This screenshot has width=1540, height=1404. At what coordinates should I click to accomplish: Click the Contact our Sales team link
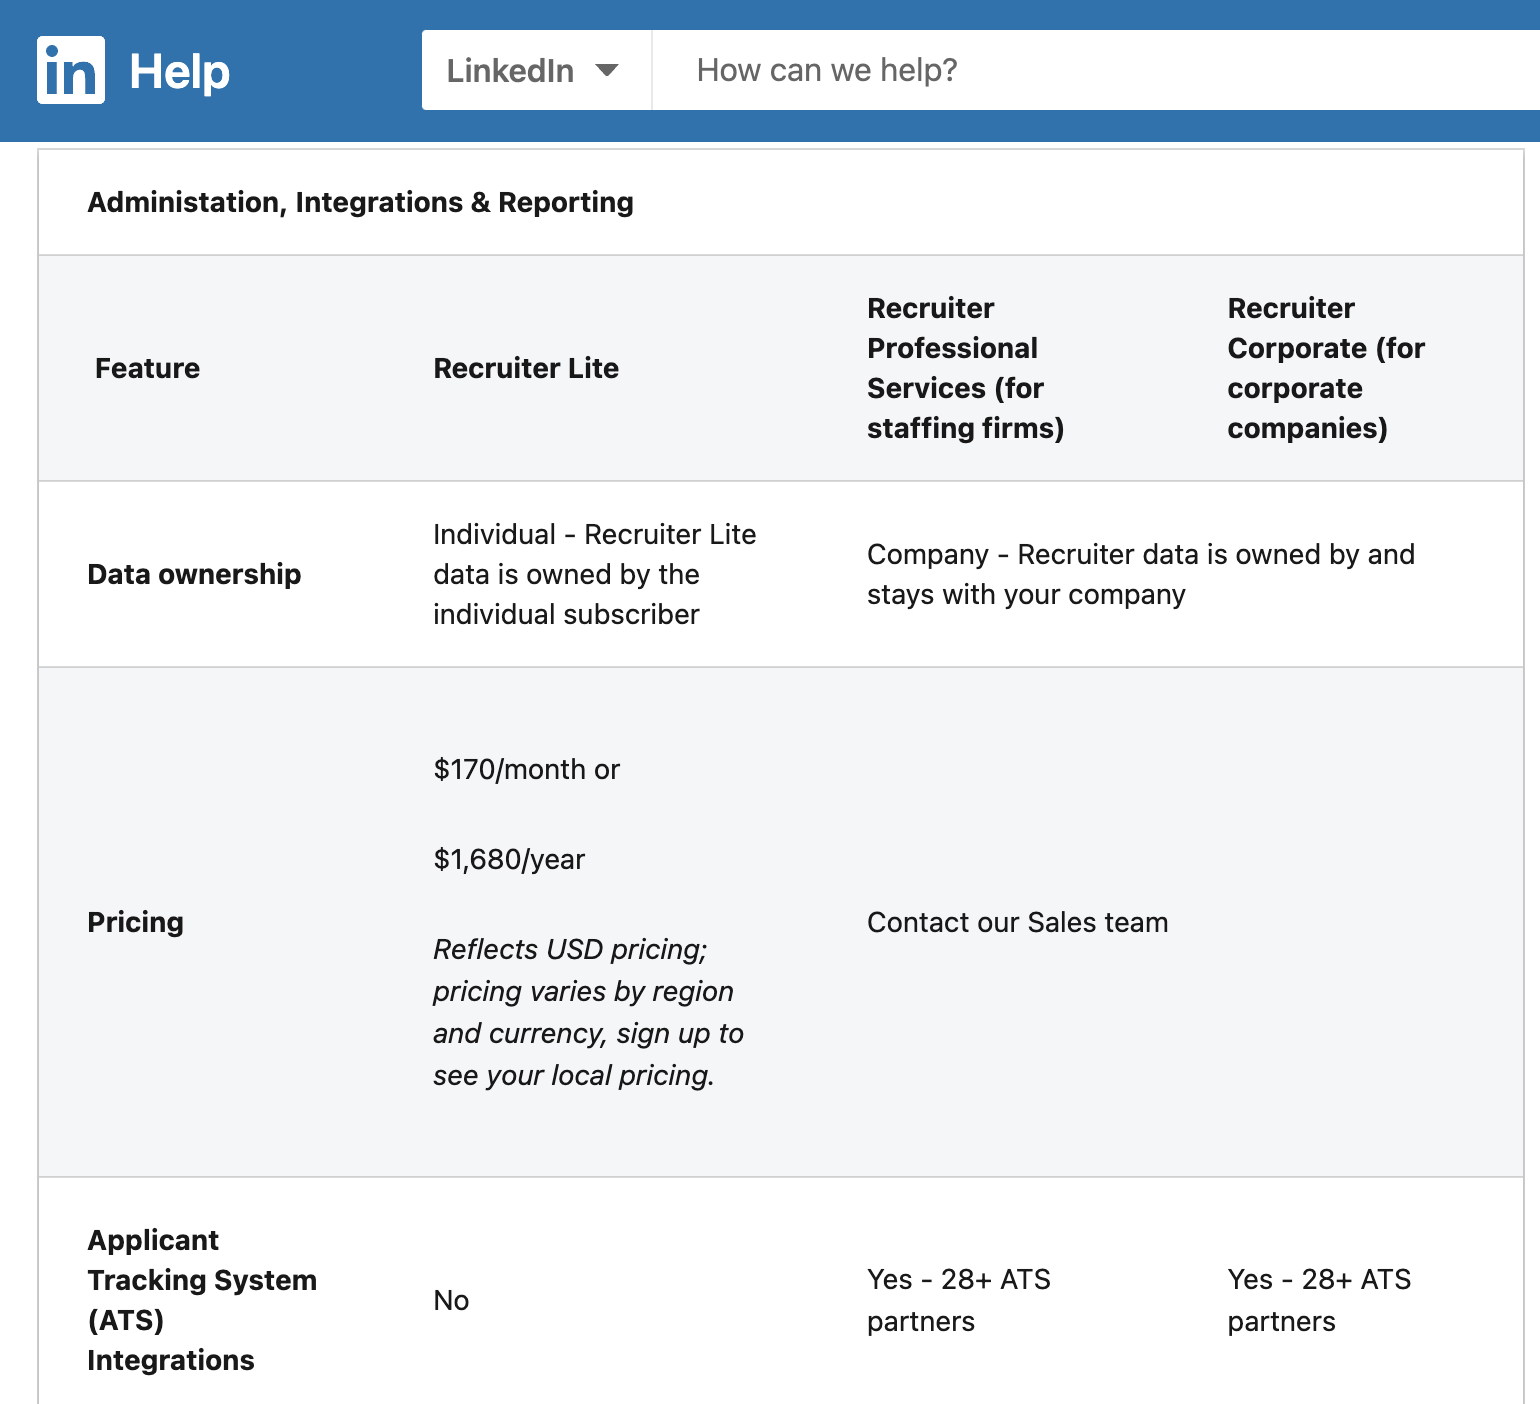[1017, 922]
